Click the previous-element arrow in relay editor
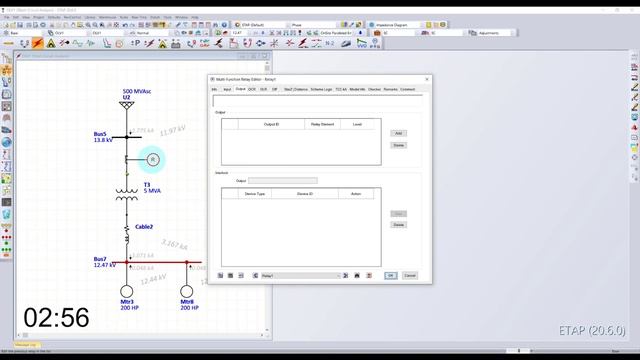 point(256,276)
